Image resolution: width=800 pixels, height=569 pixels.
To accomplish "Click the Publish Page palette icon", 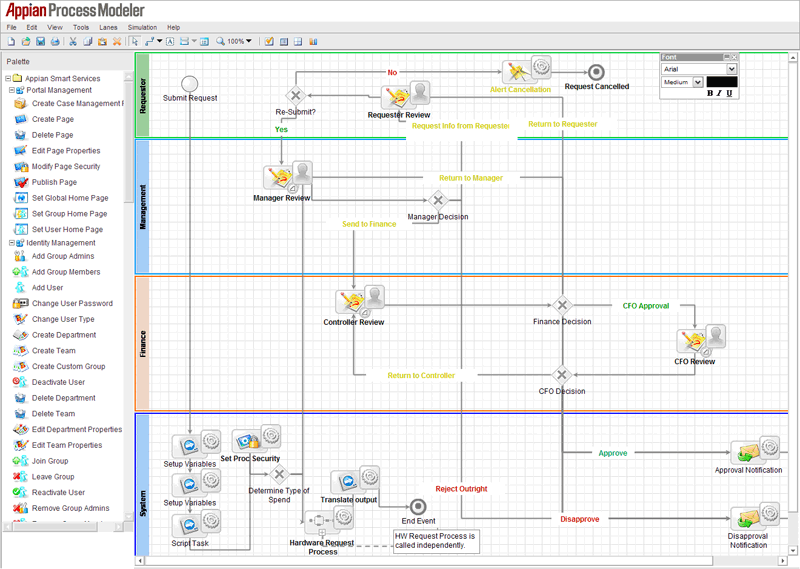I will pos(20,182).
